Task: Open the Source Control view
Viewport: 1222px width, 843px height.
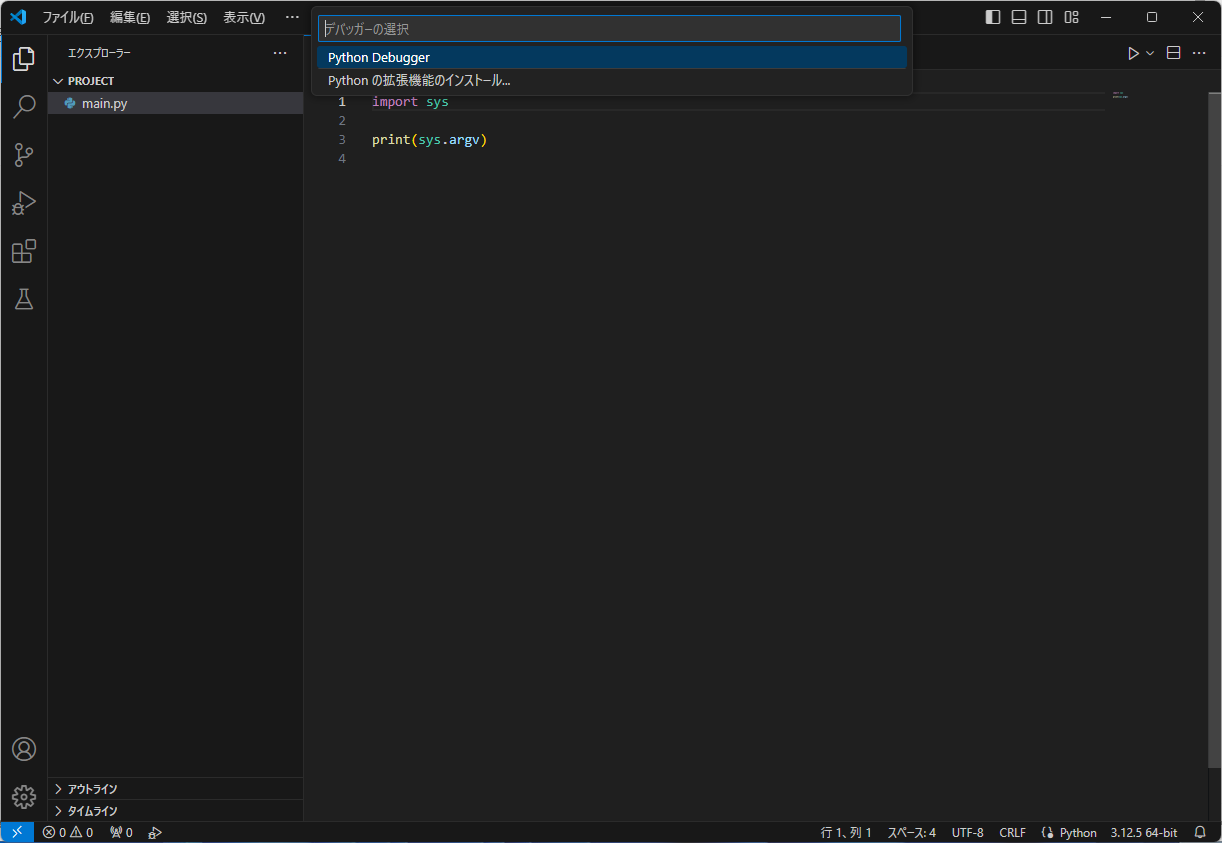Action: tap(23, 155)
